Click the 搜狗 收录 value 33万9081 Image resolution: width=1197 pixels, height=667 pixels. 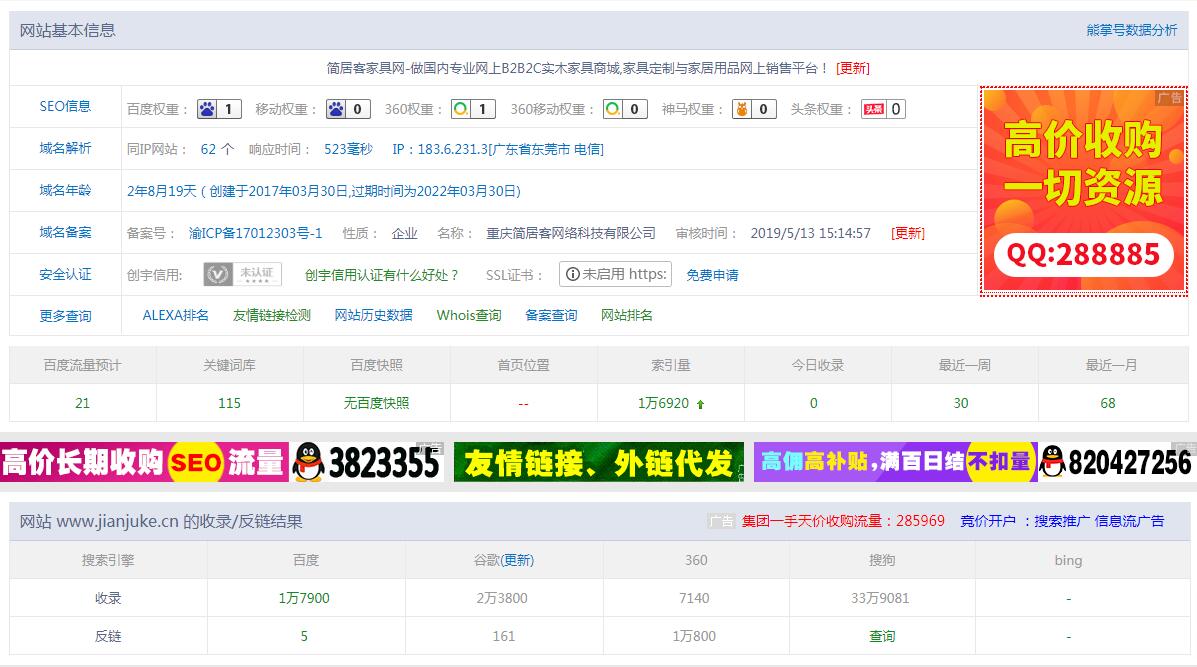[x=880, y=598]
